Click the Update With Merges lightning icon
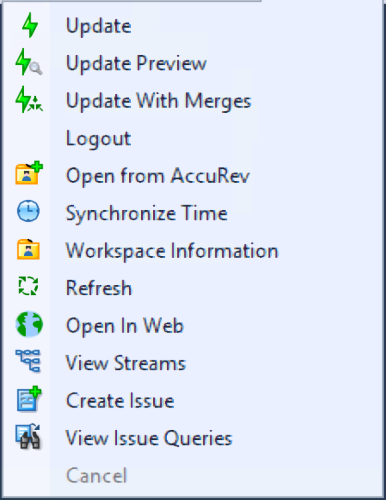This screenshot has height=500, width=386. coord(29,100)
